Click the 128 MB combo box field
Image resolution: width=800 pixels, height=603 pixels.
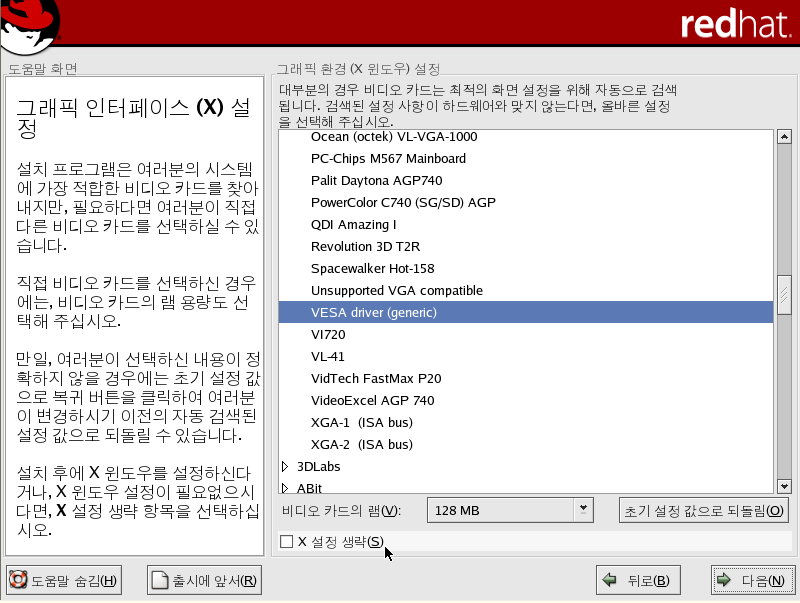tap(510, 510)
